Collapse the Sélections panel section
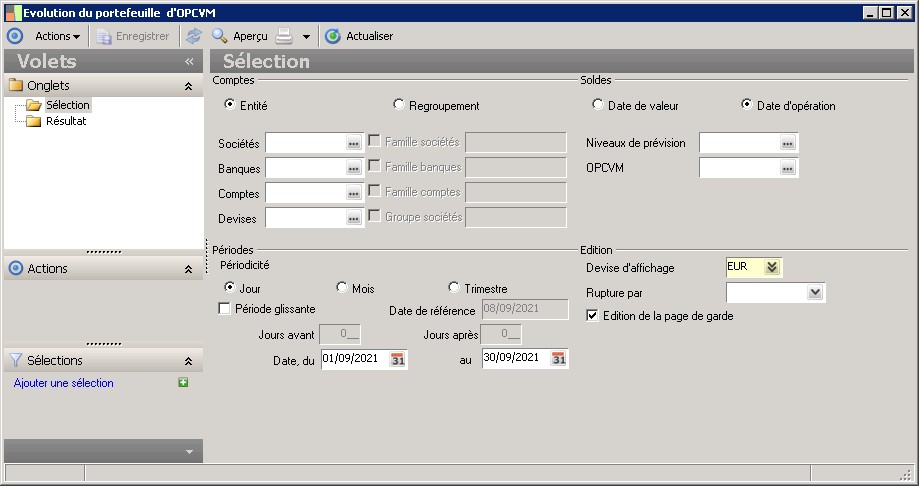 (188, 361)
